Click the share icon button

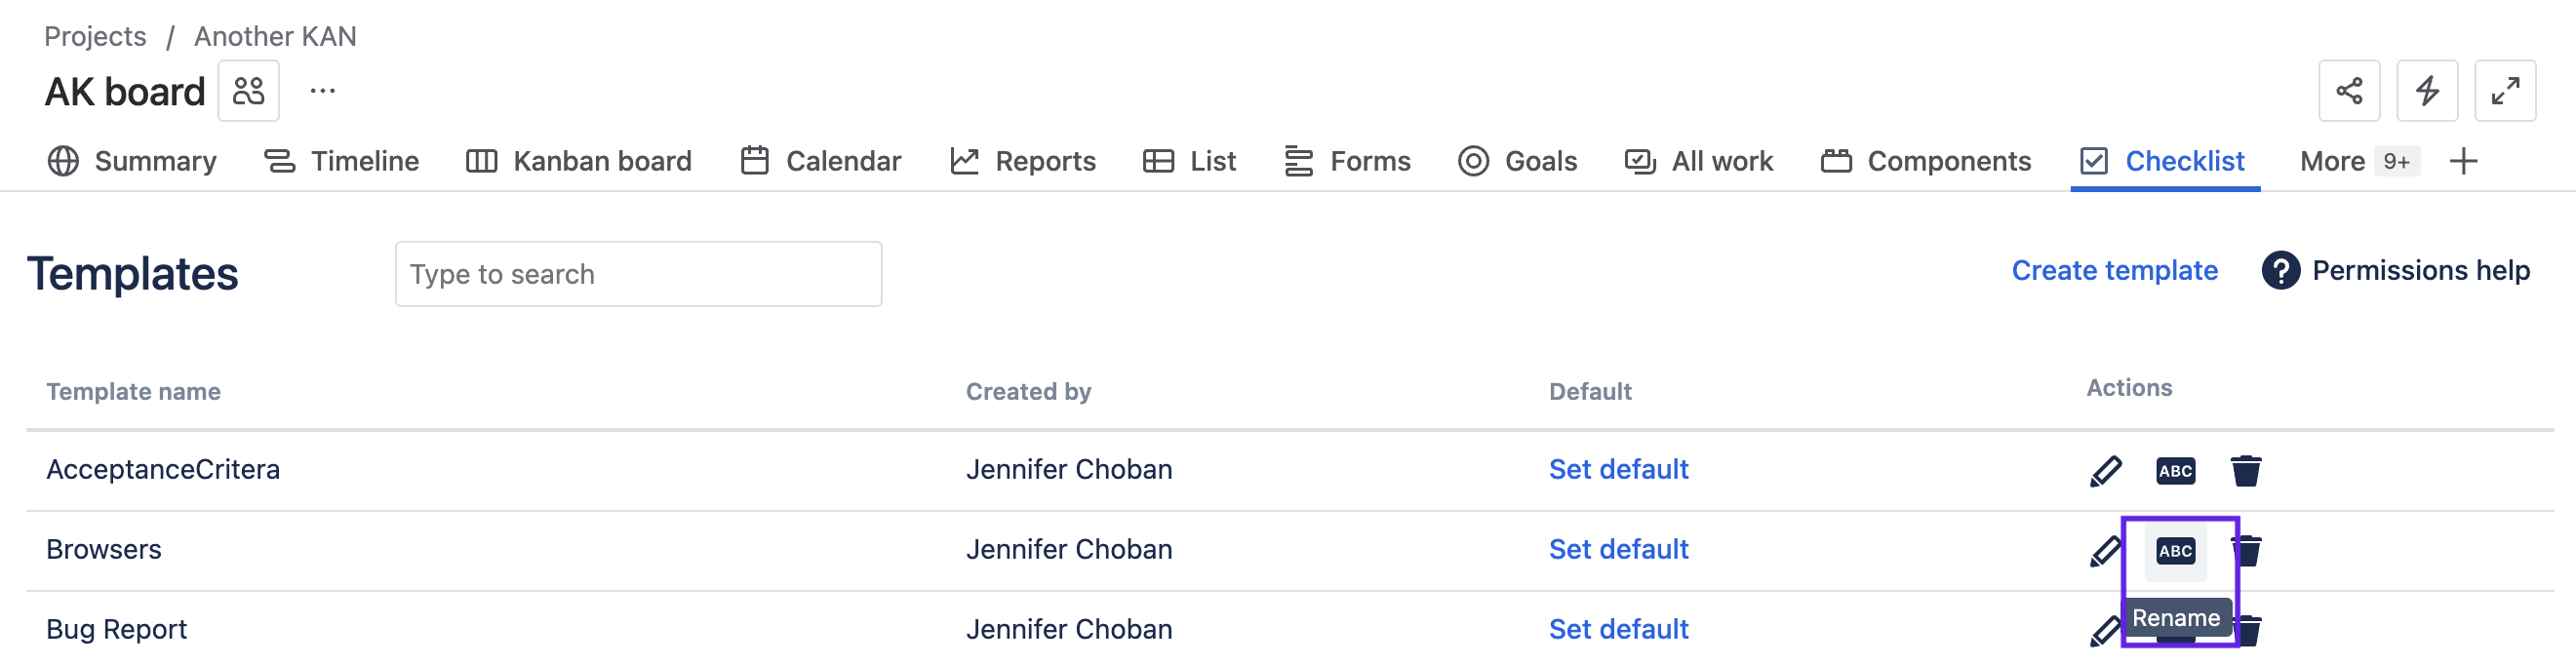[x=2348, y=91]
